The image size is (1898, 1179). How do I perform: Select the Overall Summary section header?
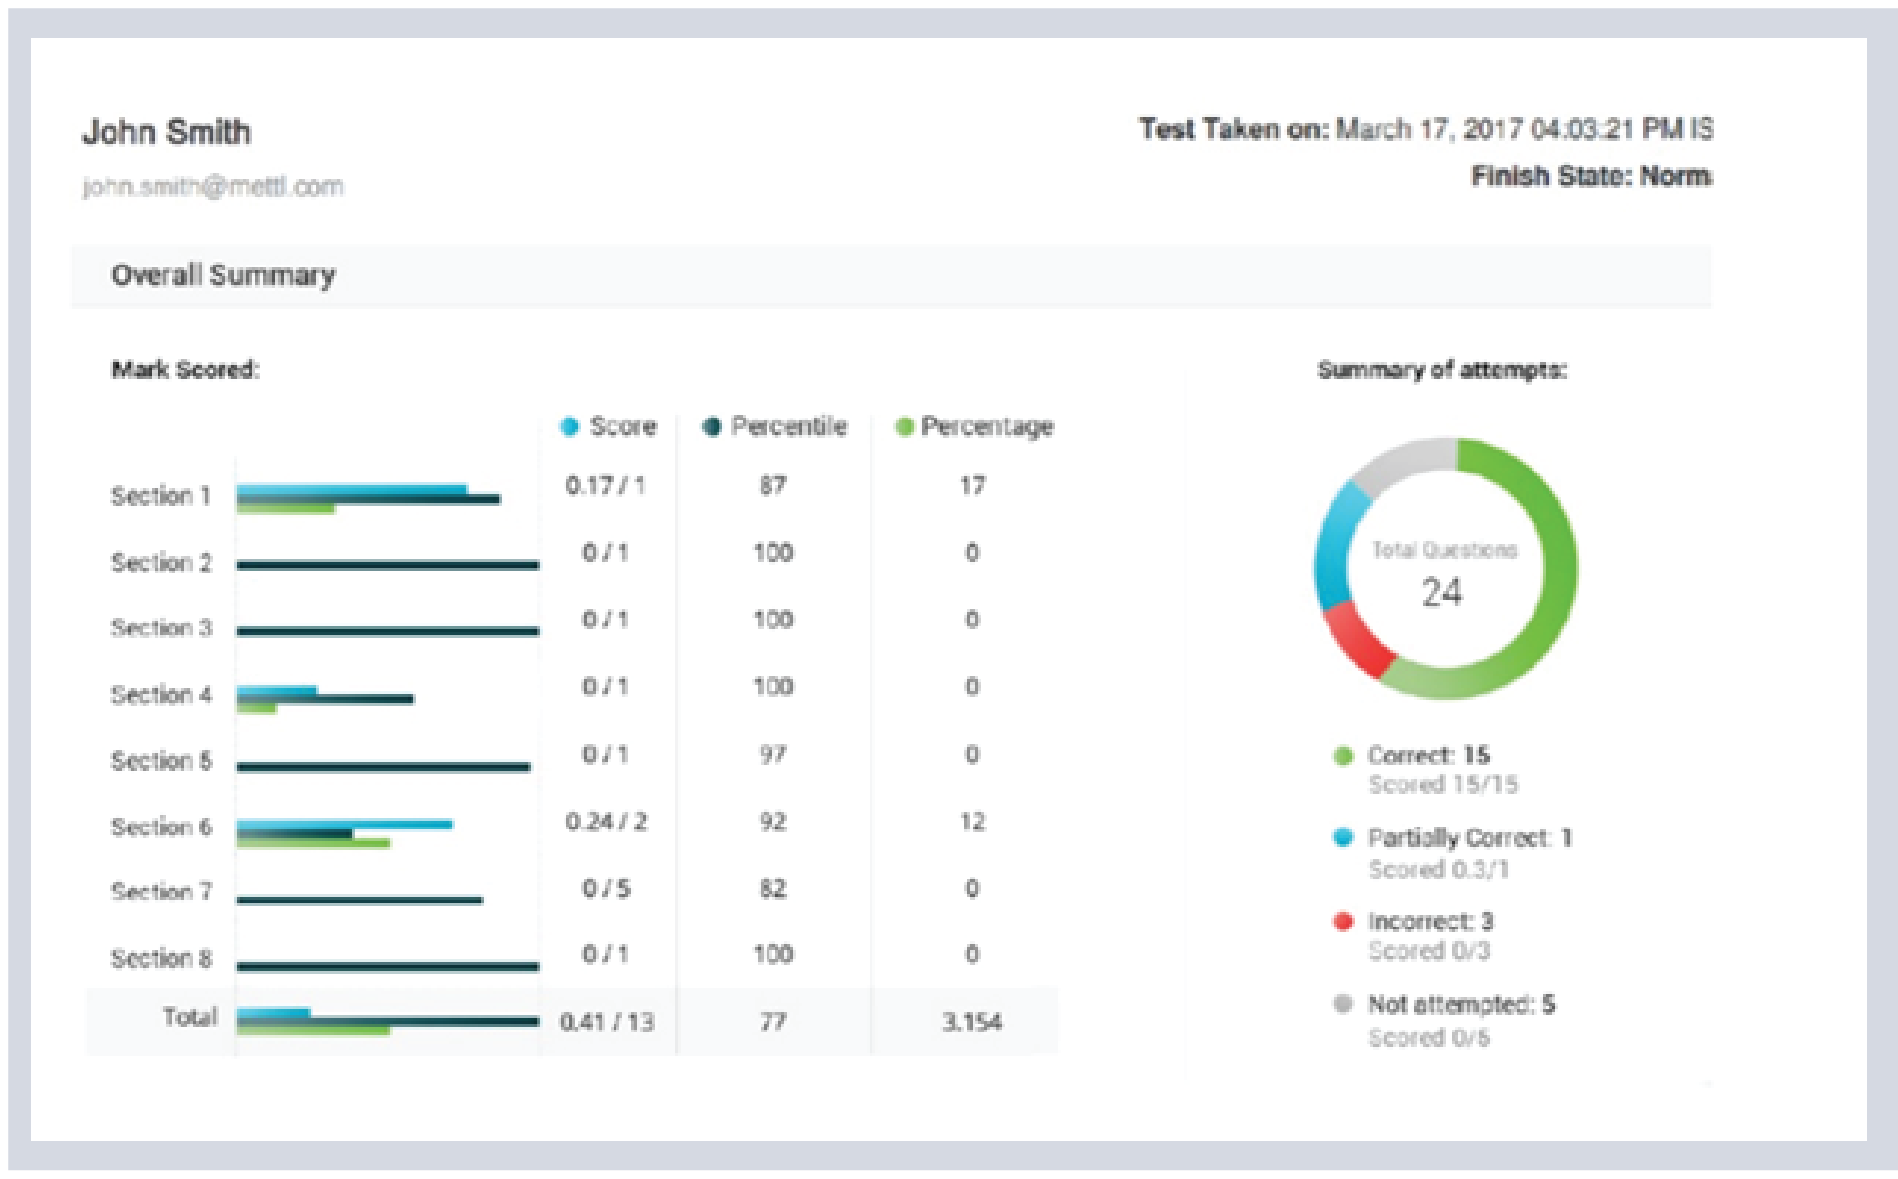pyautogui.click(x=223, y=275)
